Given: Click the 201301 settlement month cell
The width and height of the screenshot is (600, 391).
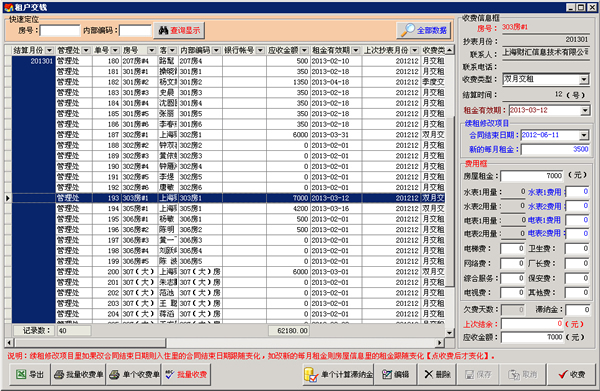Looking at the screenshot, I should point(34,61).
